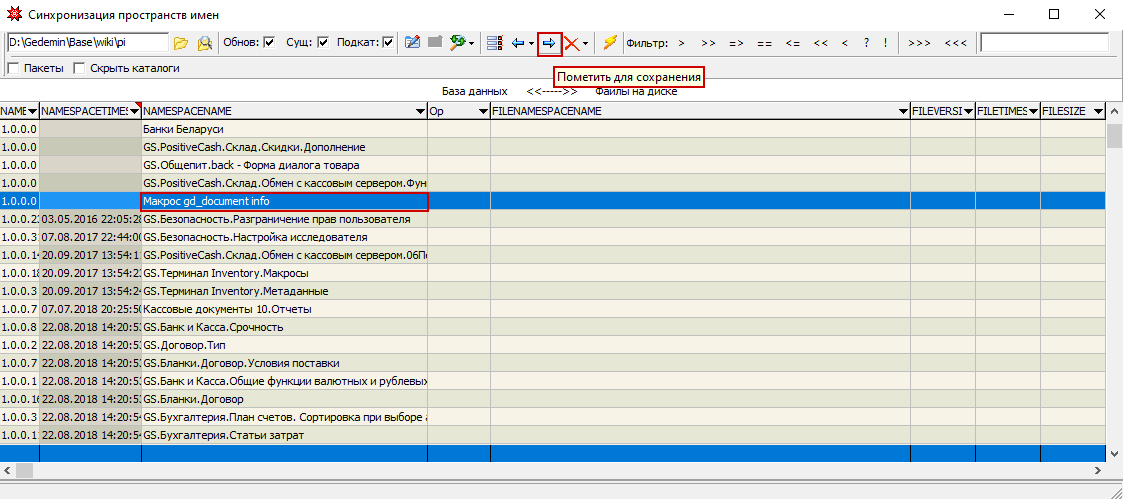Uncheck the Сущ checkbox
The height and width of the screenshot is (499, 1123).
tap(322, 43)
